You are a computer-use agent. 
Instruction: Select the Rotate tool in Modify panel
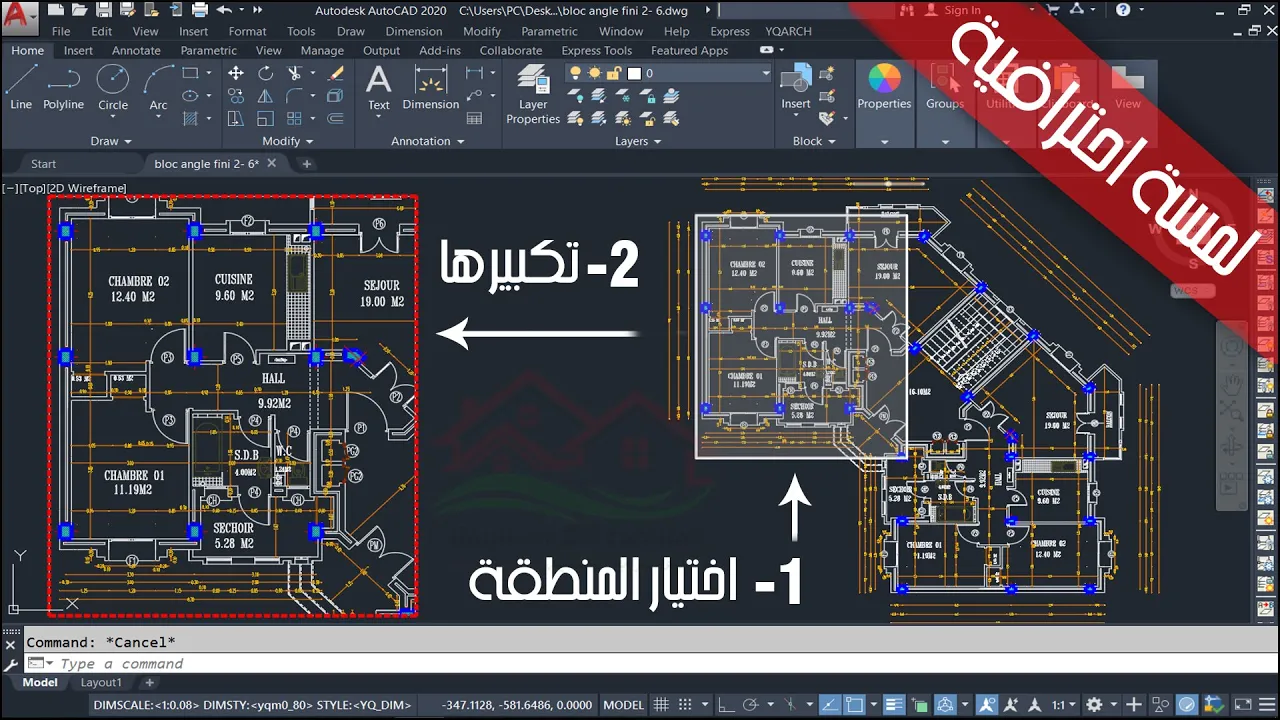coord(265,73)
